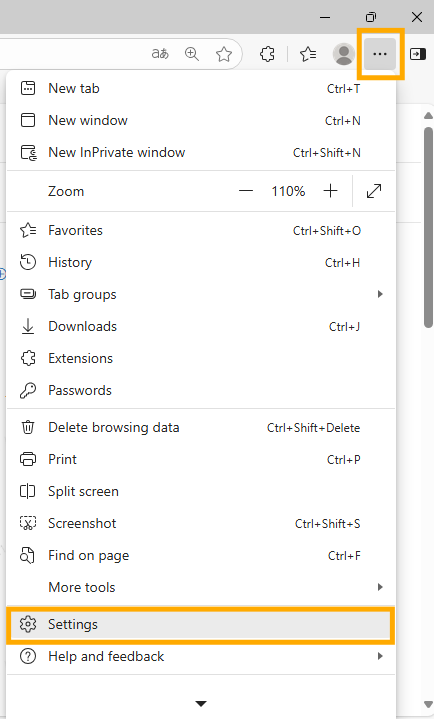The image size is (434, 719).
Task: Expand the More tools submenu arrow
Action: coord(380,587)
